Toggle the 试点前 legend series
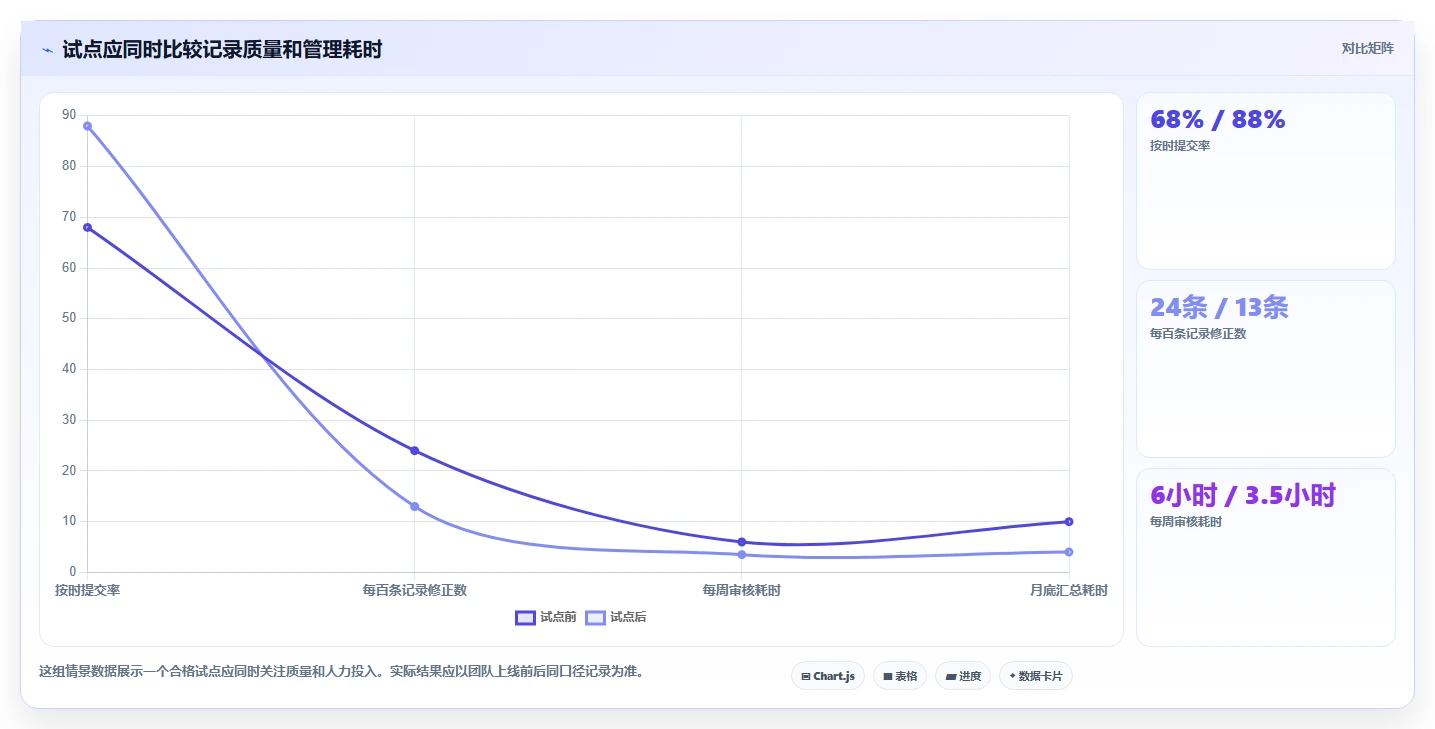The height and width of the screenshot is (729, 1435). (x=546, y=617)
